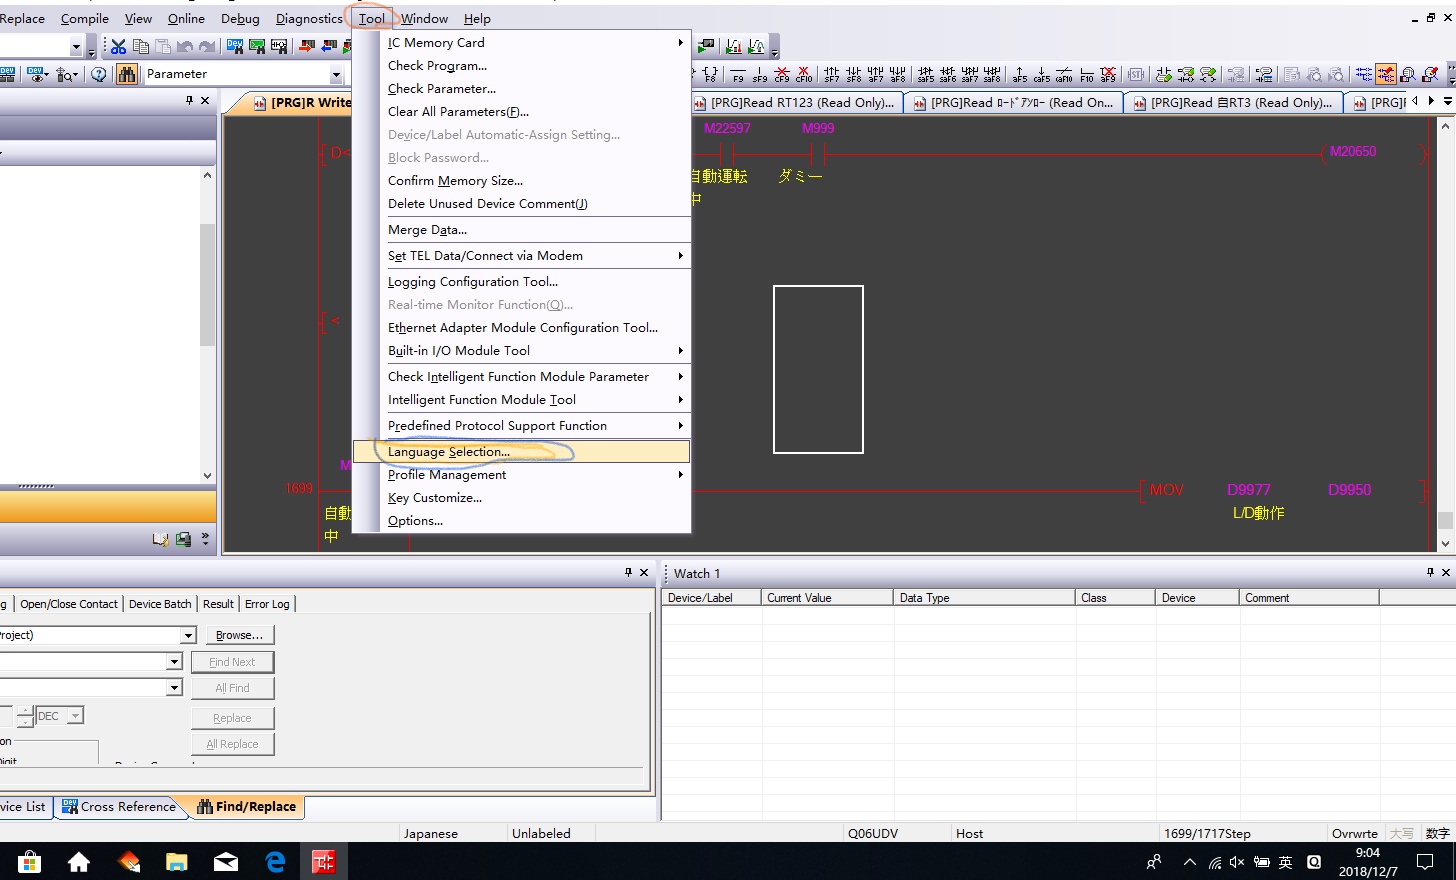This screenshot has width=1456, height=880.
Task: Open Microsoft Edge from the taskbar
Action: [275, 861]
